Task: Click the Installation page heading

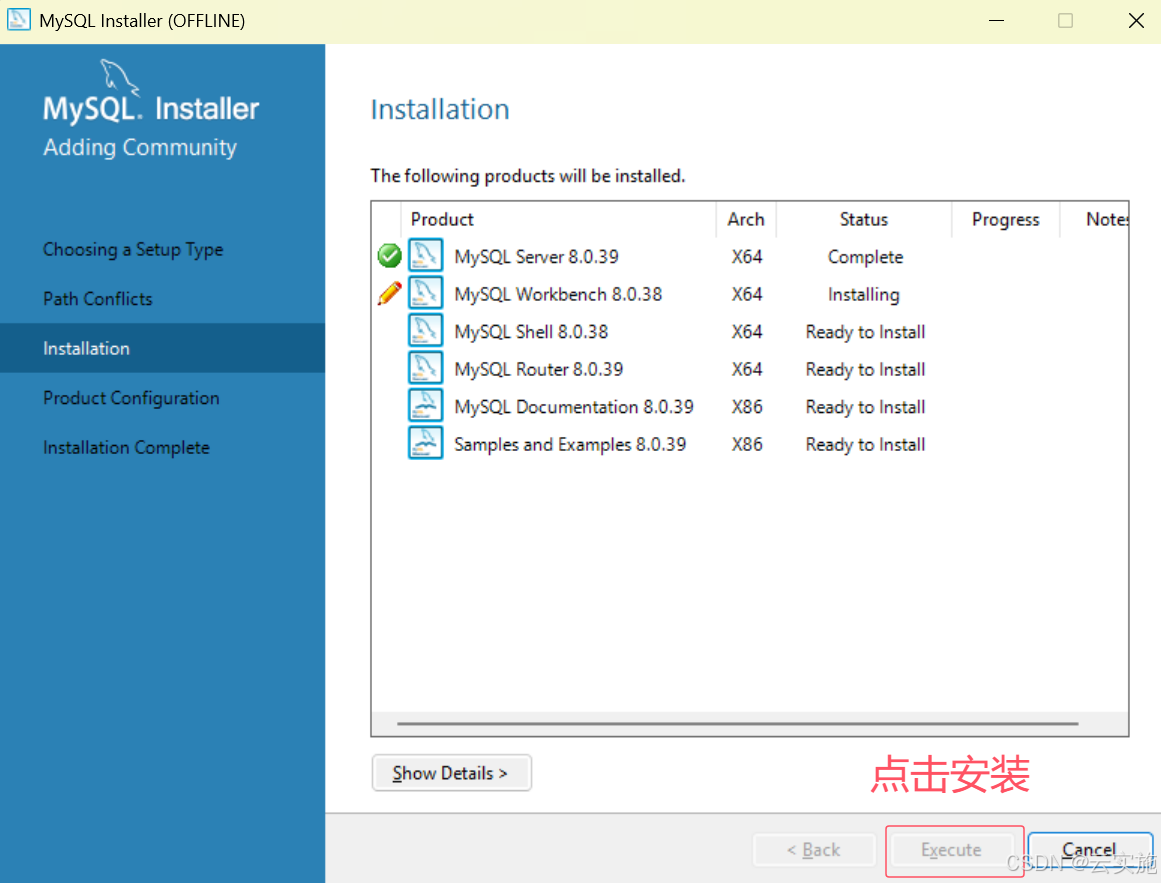Action: [440, 110]
